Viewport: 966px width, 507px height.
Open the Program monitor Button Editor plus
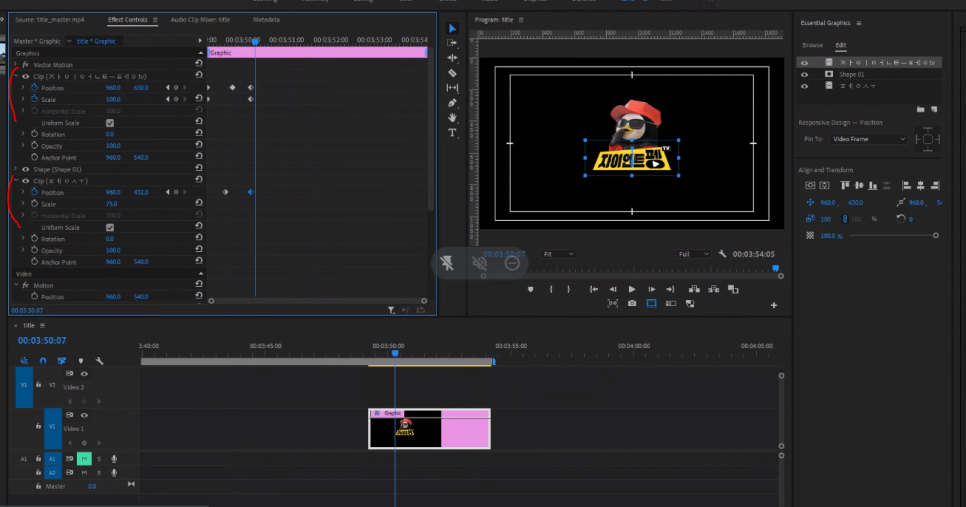774,305
